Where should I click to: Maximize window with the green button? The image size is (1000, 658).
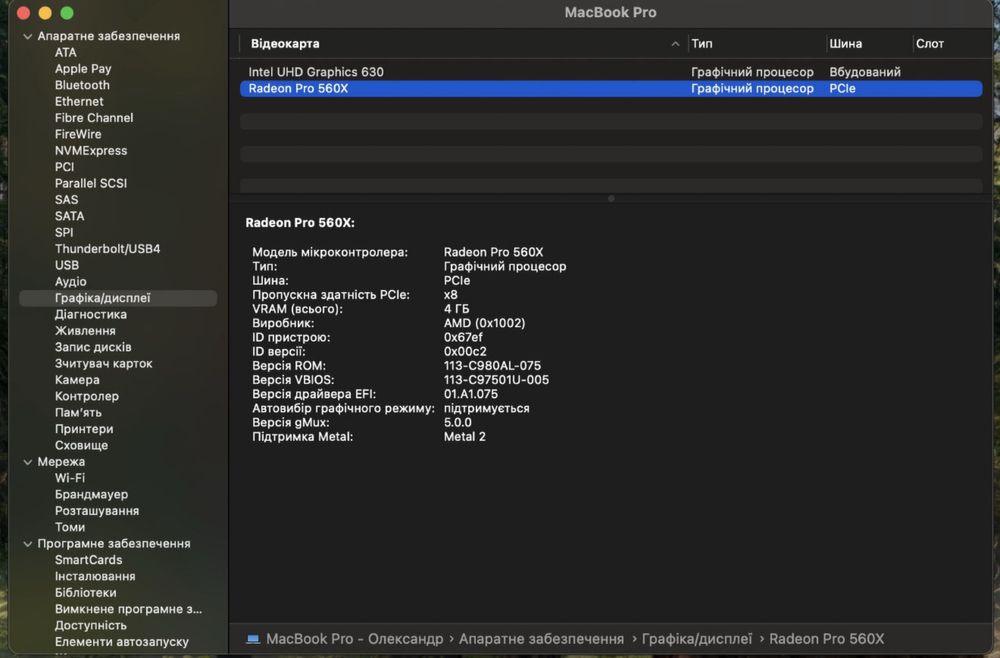tap(67, 13)
